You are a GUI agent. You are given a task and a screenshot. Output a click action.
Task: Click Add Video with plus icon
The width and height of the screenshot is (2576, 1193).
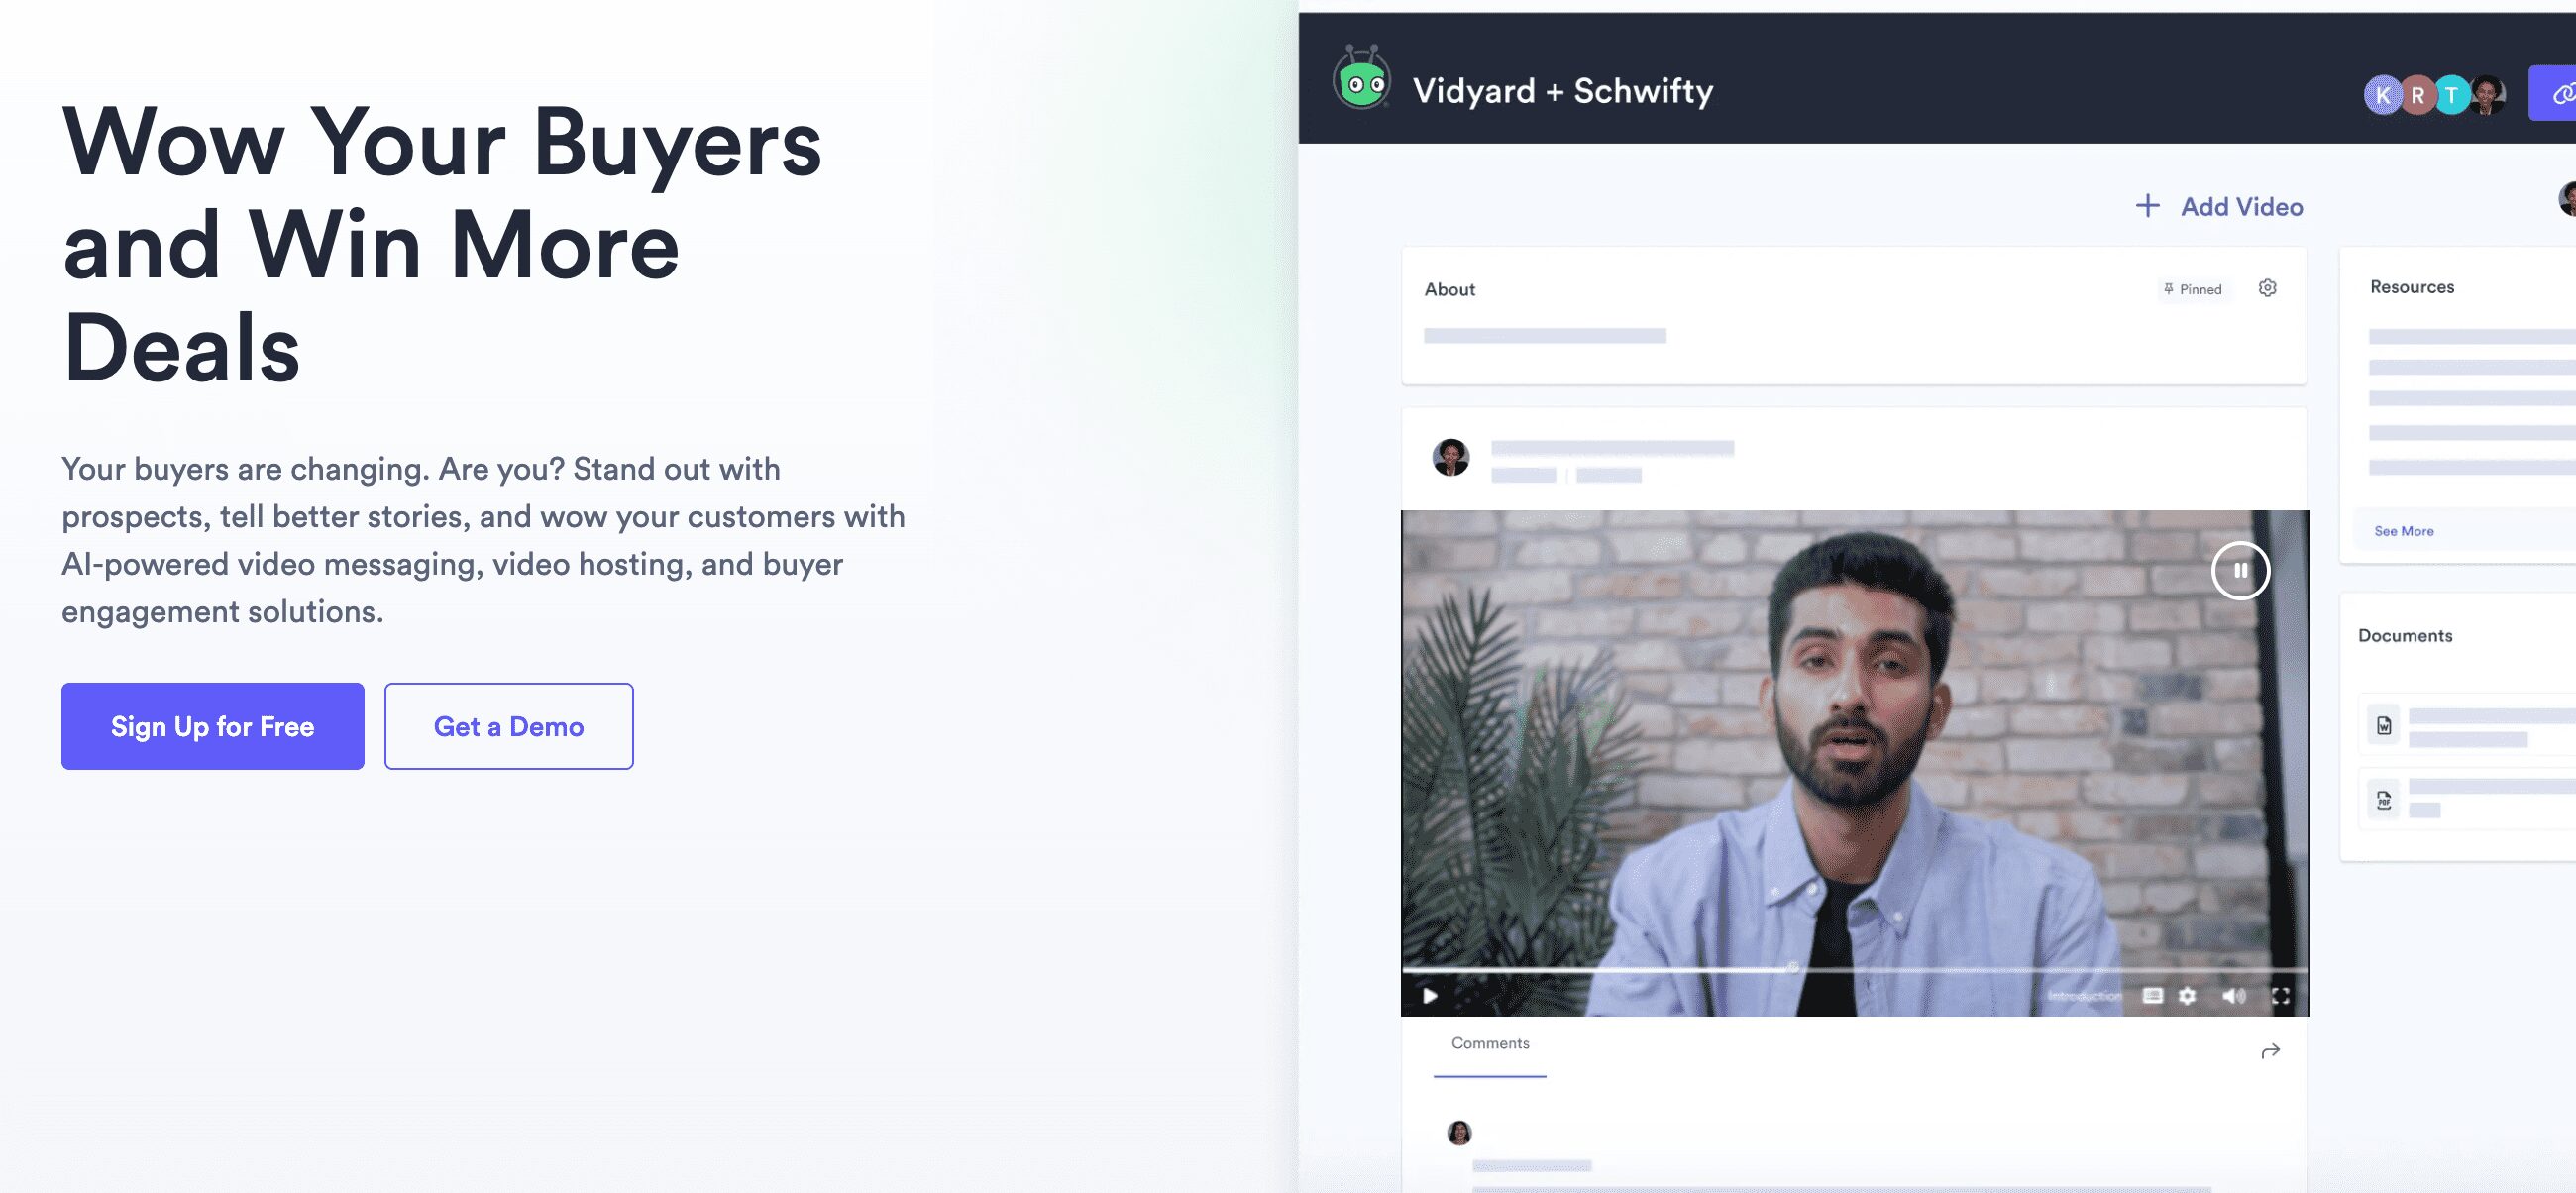pos(2219,206)
